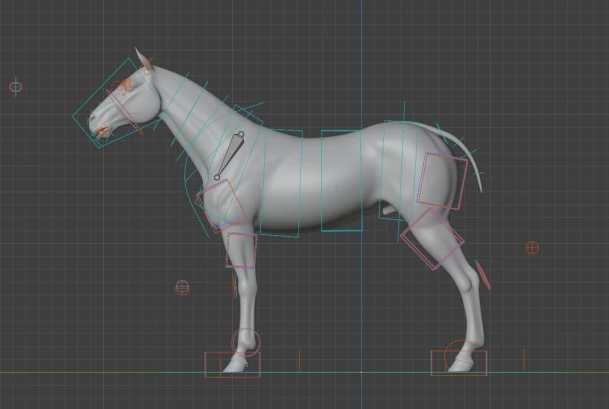This screenshot has width=609, height=409.
Task: Click the circular front fetlock control
Action: pos(245,342)
